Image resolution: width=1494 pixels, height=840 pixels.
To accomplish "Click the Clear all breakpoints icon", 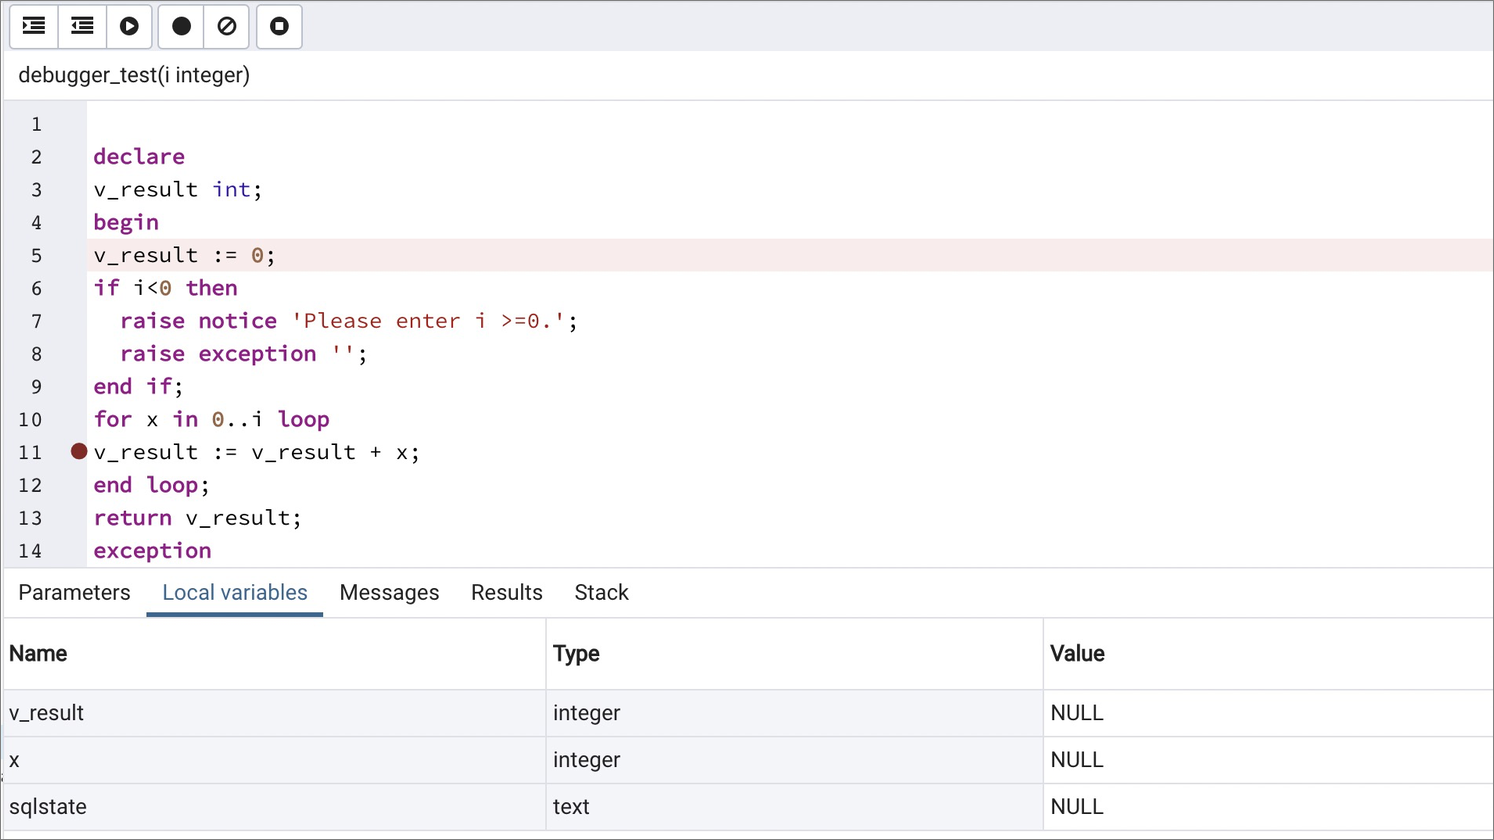I will (x=227, y=27).
